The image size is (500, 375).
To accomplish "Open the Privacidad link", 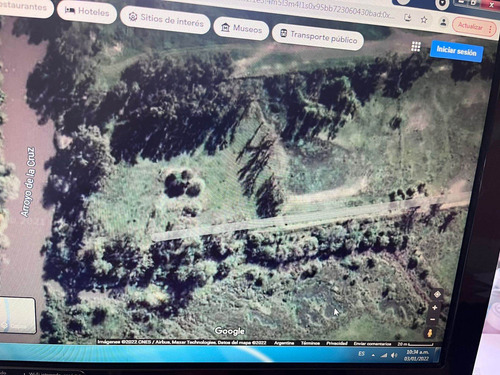I will (337, 343).
